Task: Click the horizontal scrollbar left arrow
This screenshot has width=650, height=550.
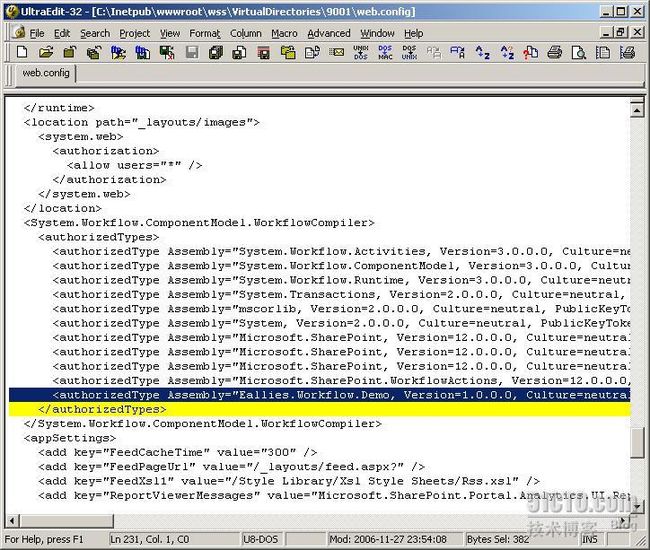Action: pos(12,520)
